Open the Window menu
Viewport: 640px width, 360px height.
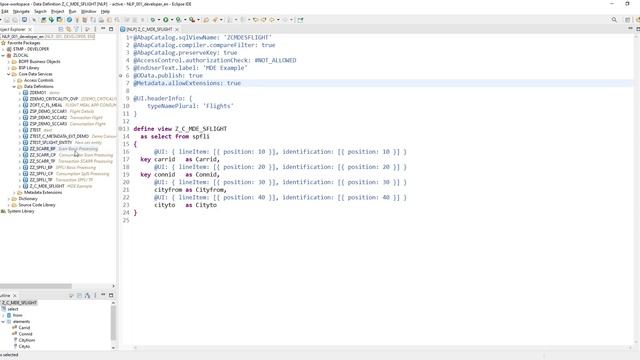click(x=88, y=11)
